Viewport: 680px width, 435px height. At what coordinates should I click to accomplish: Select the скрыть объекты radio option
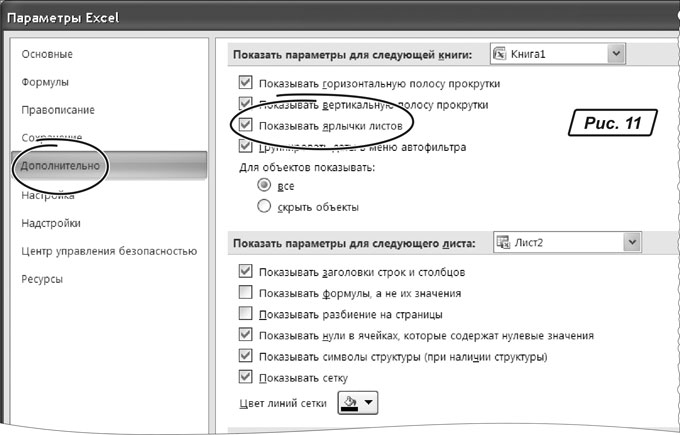[x=265, y=206]
